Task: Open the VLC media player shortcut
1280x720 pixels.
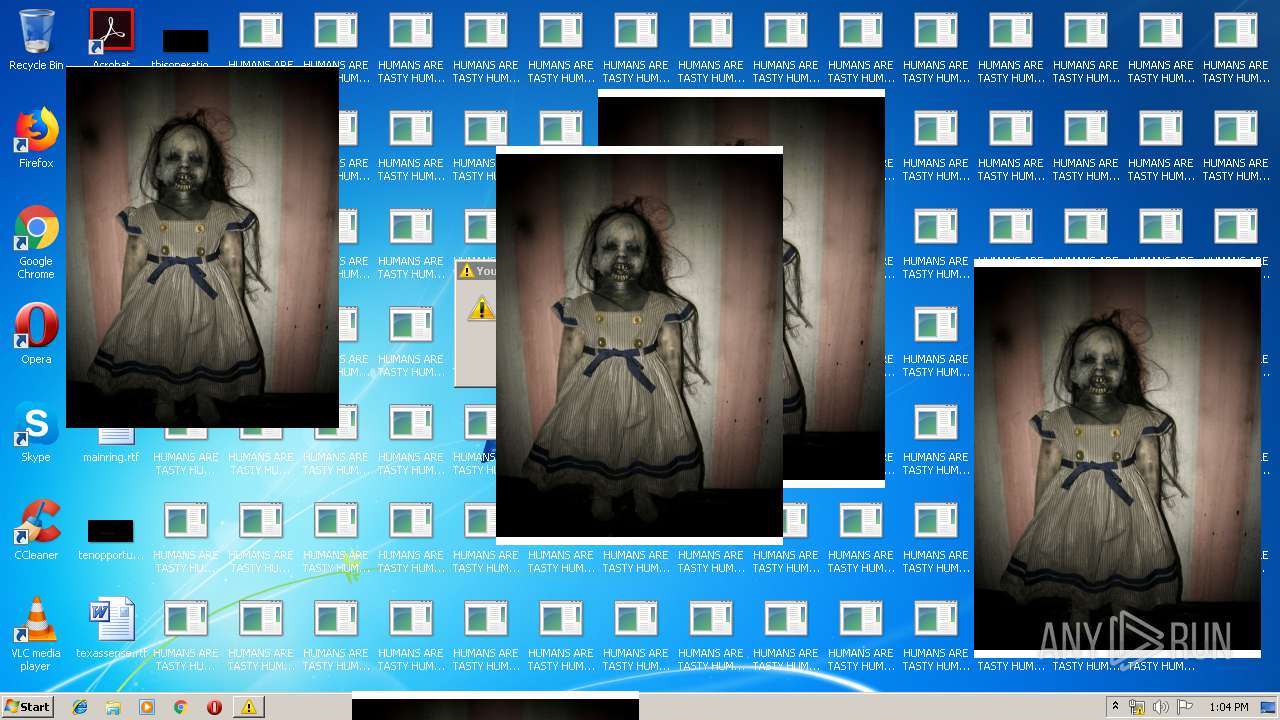Action: (36, 635)
